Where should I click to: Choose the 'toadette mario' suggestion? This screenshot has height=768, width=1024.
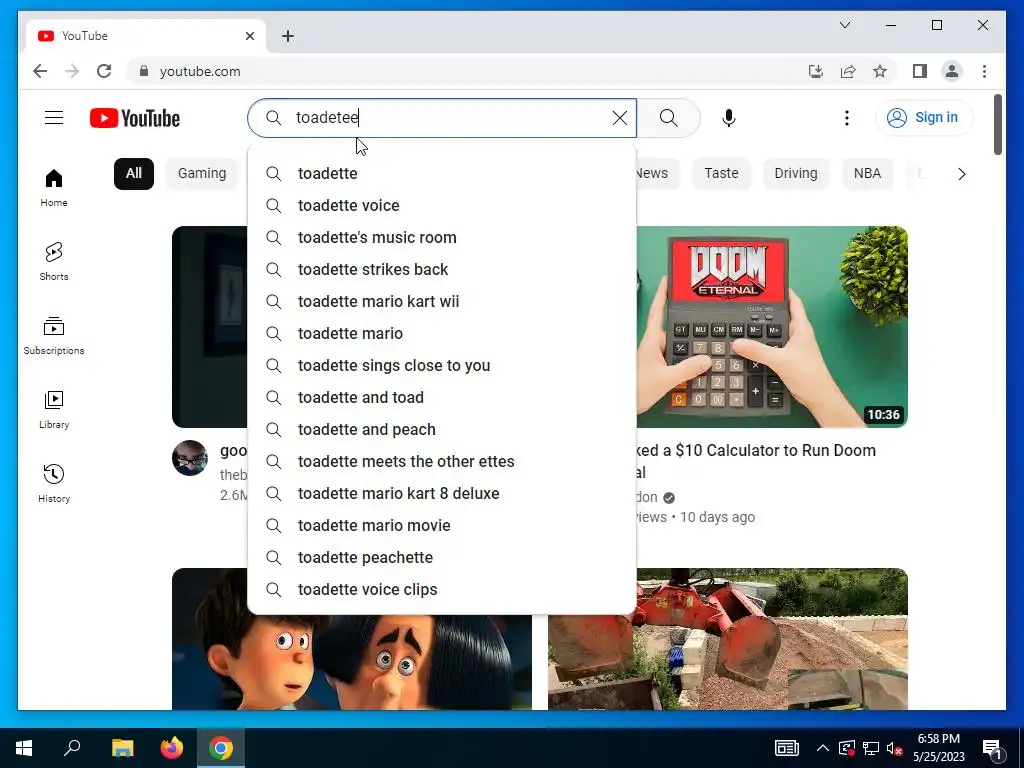point(442,334)
